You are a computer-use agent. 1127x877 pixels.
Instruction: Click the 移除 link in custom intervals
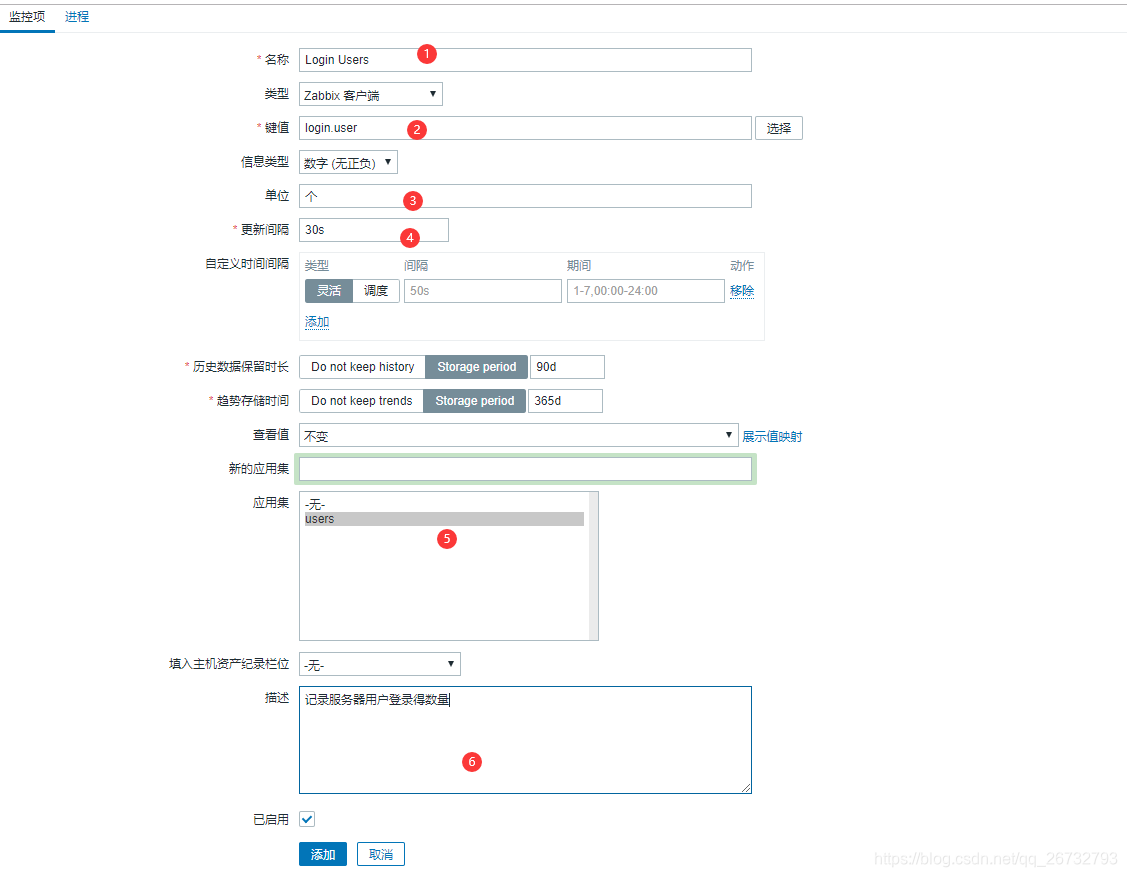point(742,290)
